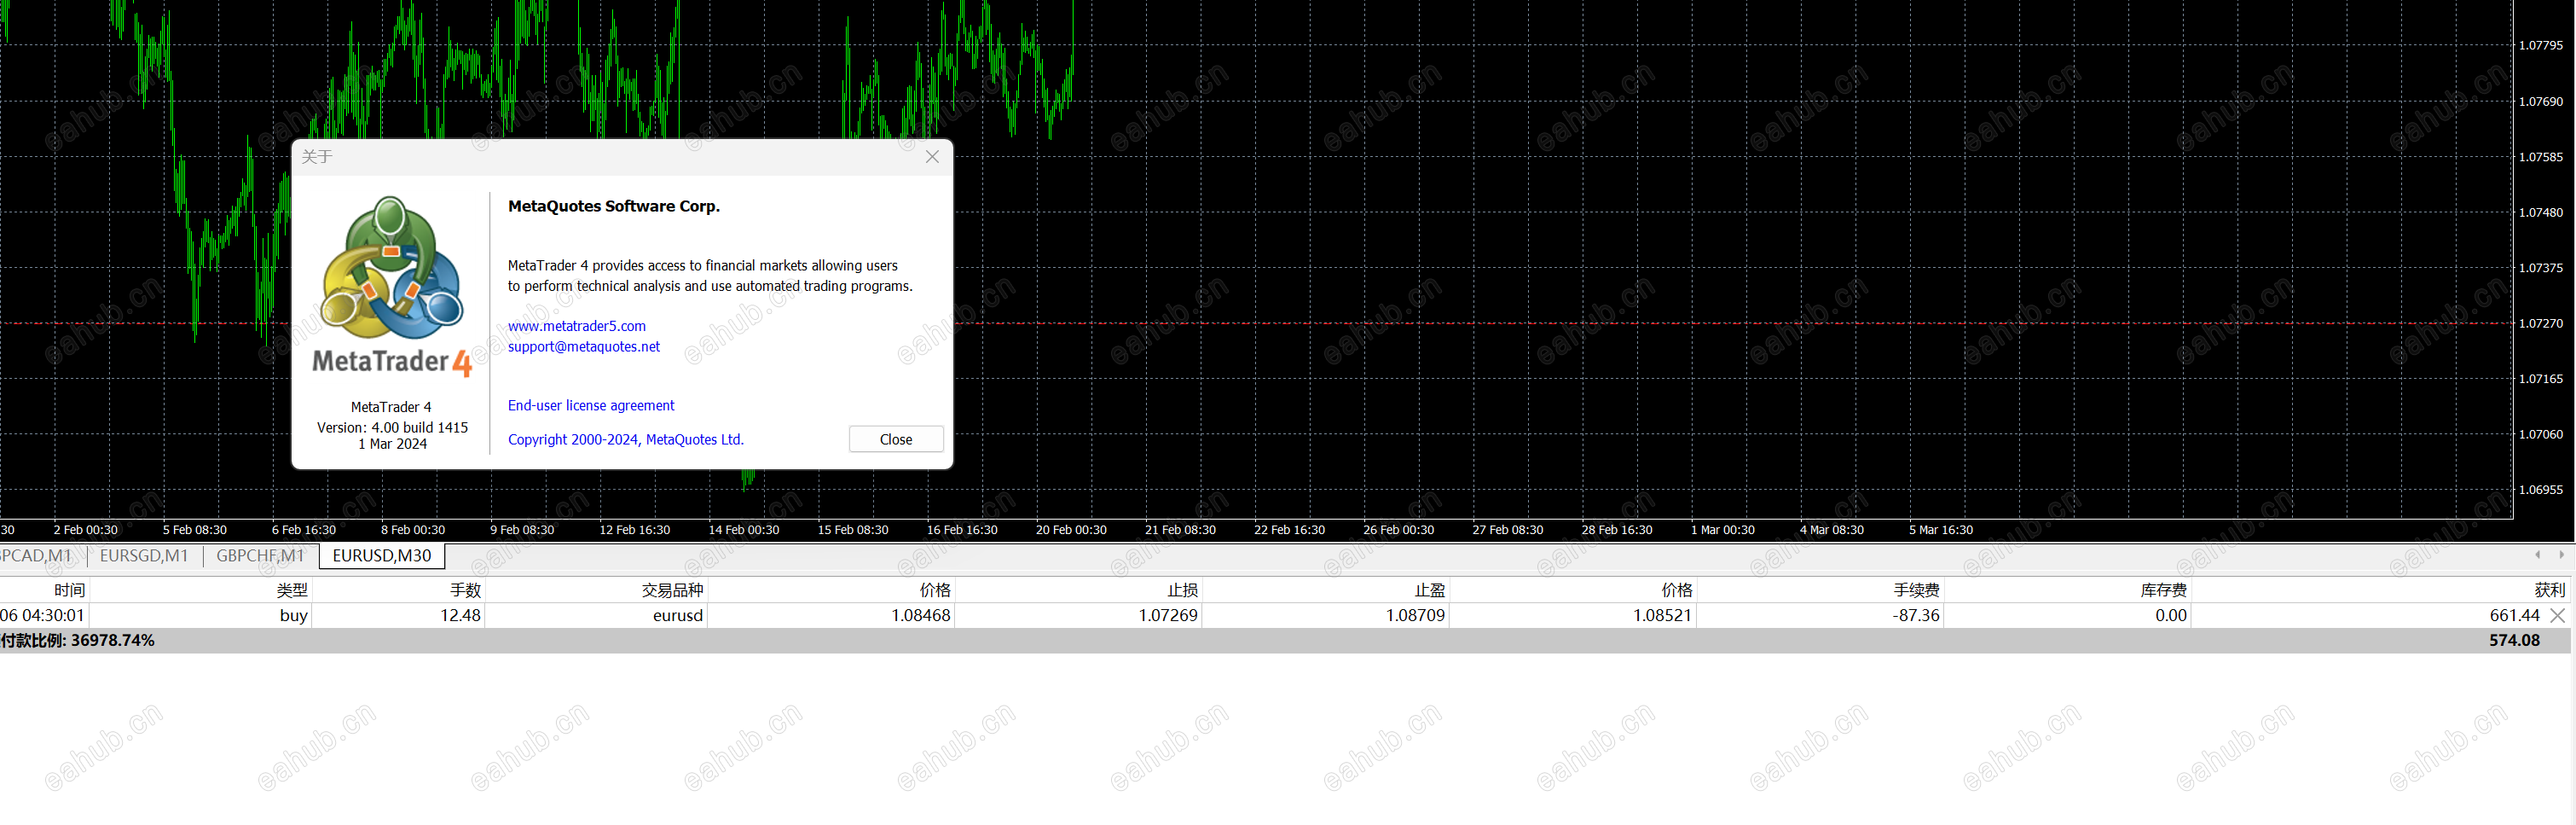Viewport: 2576px width, 825px height.
Task: Click the 1.07375 price scale label
Action: 2541,268
